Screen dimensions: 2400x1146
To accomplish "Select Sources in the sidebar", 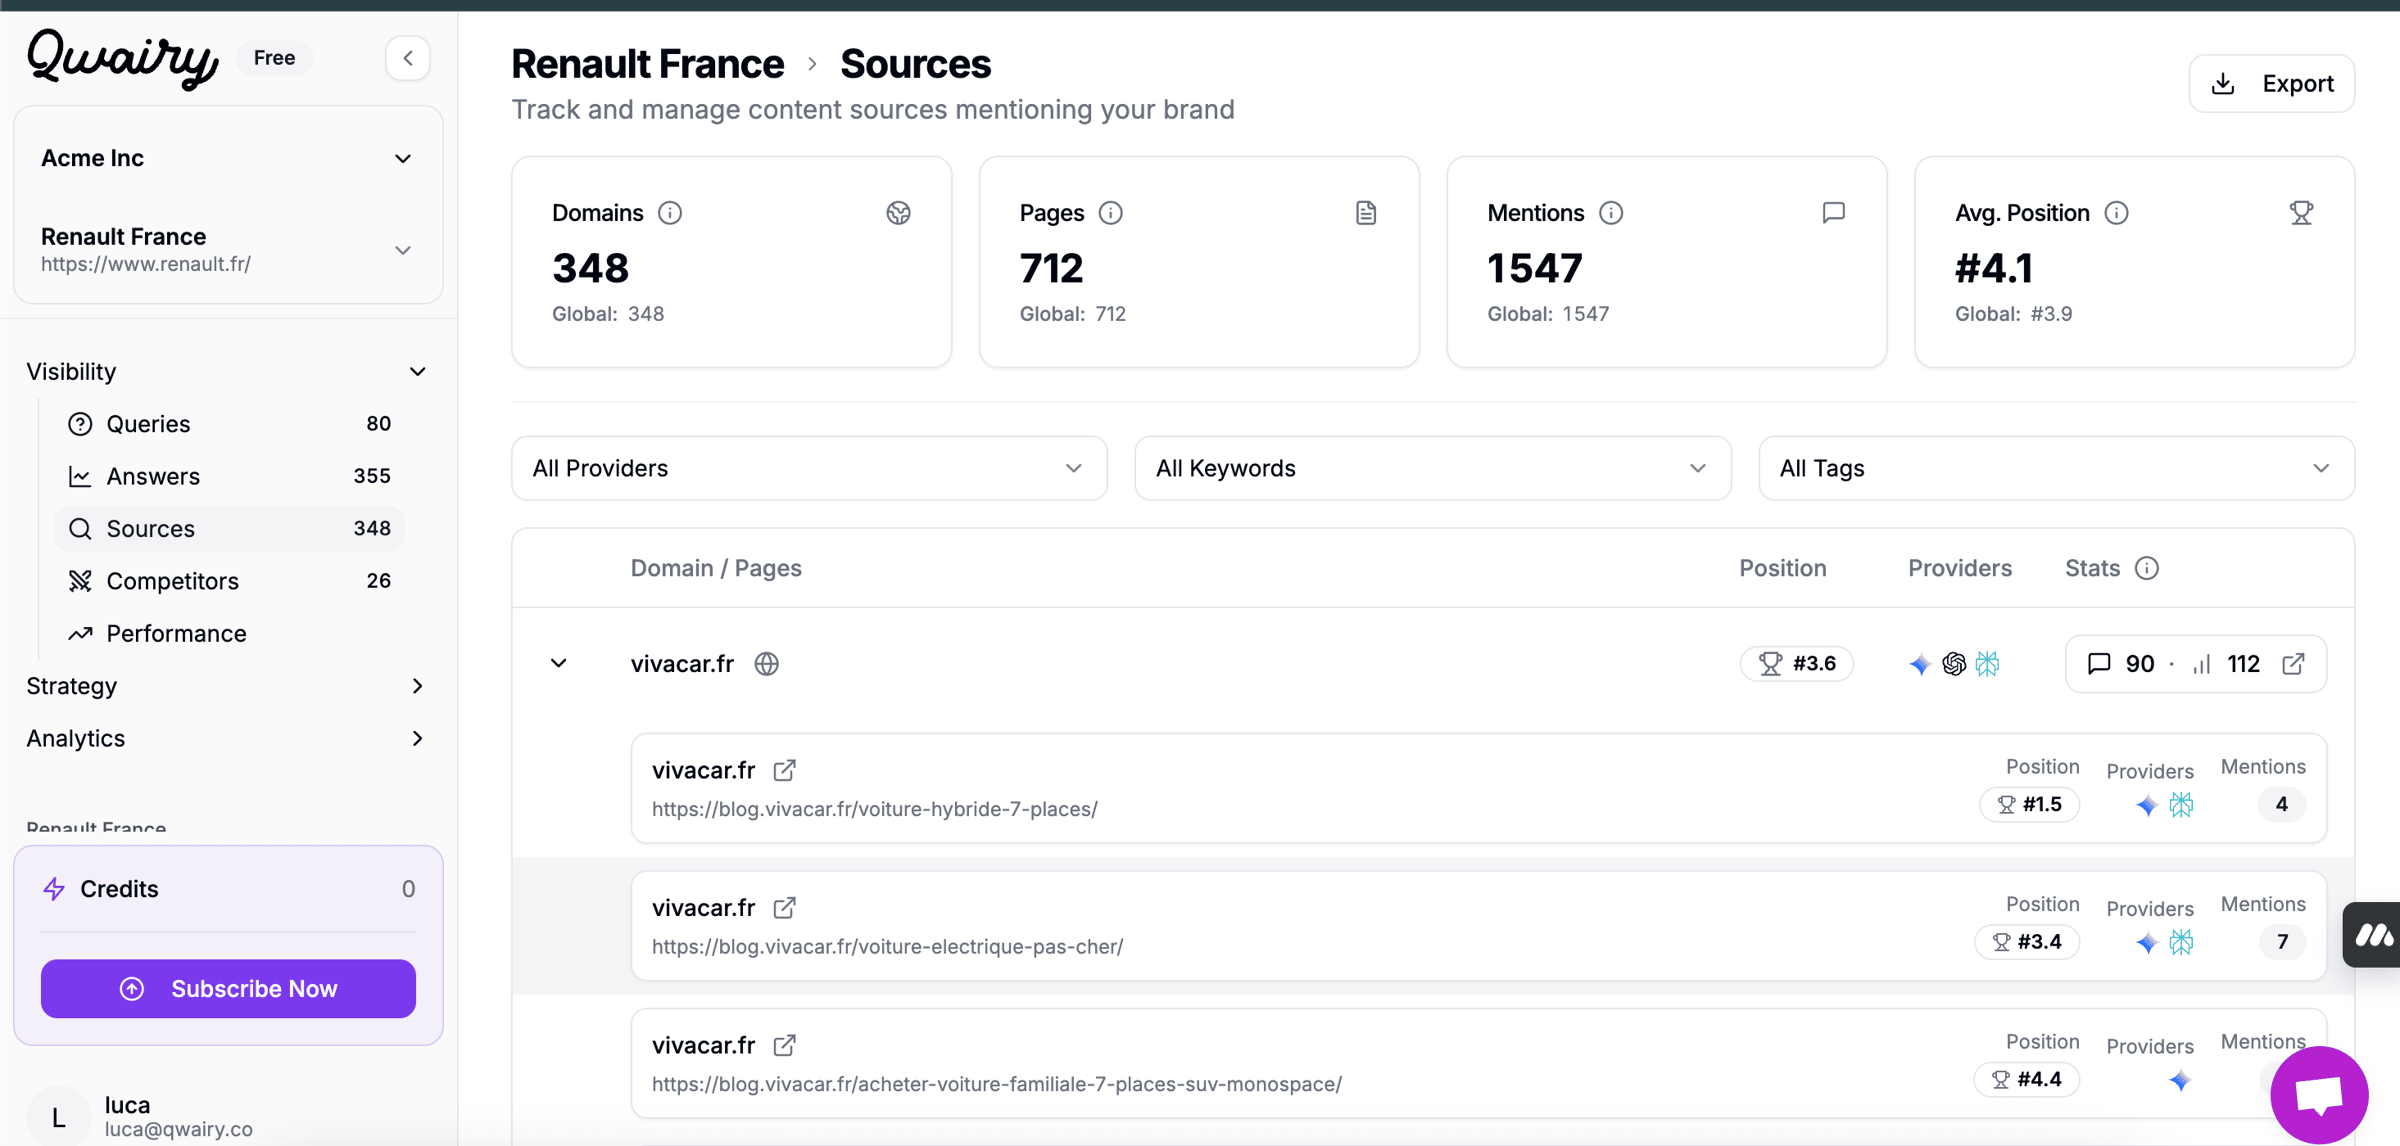I will point(229,528).
